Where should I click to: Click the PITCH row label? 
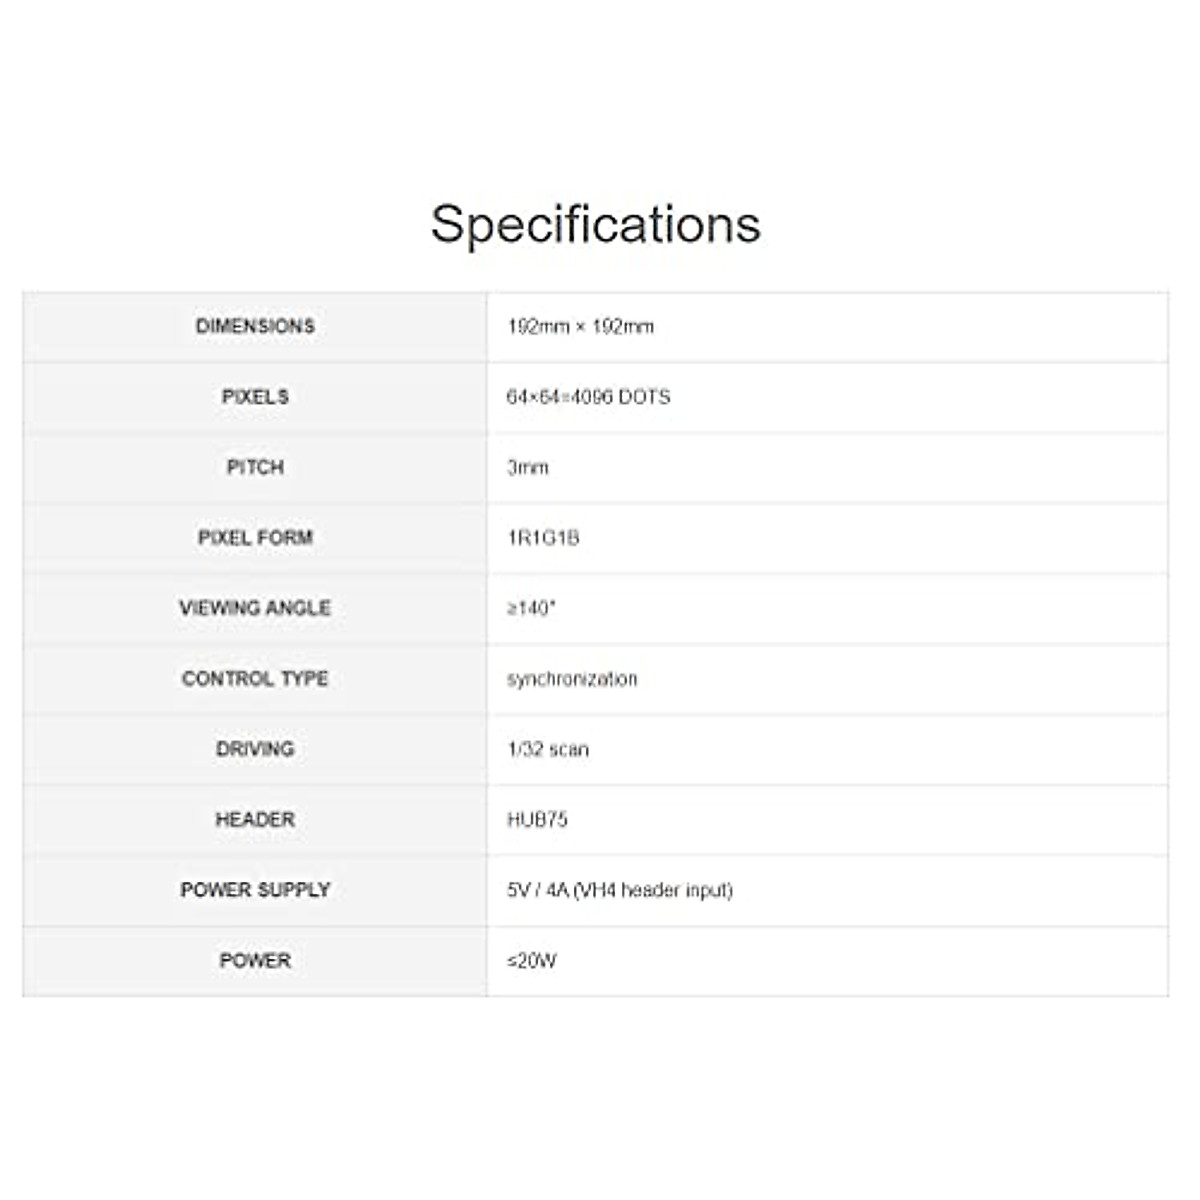[255, 467]
